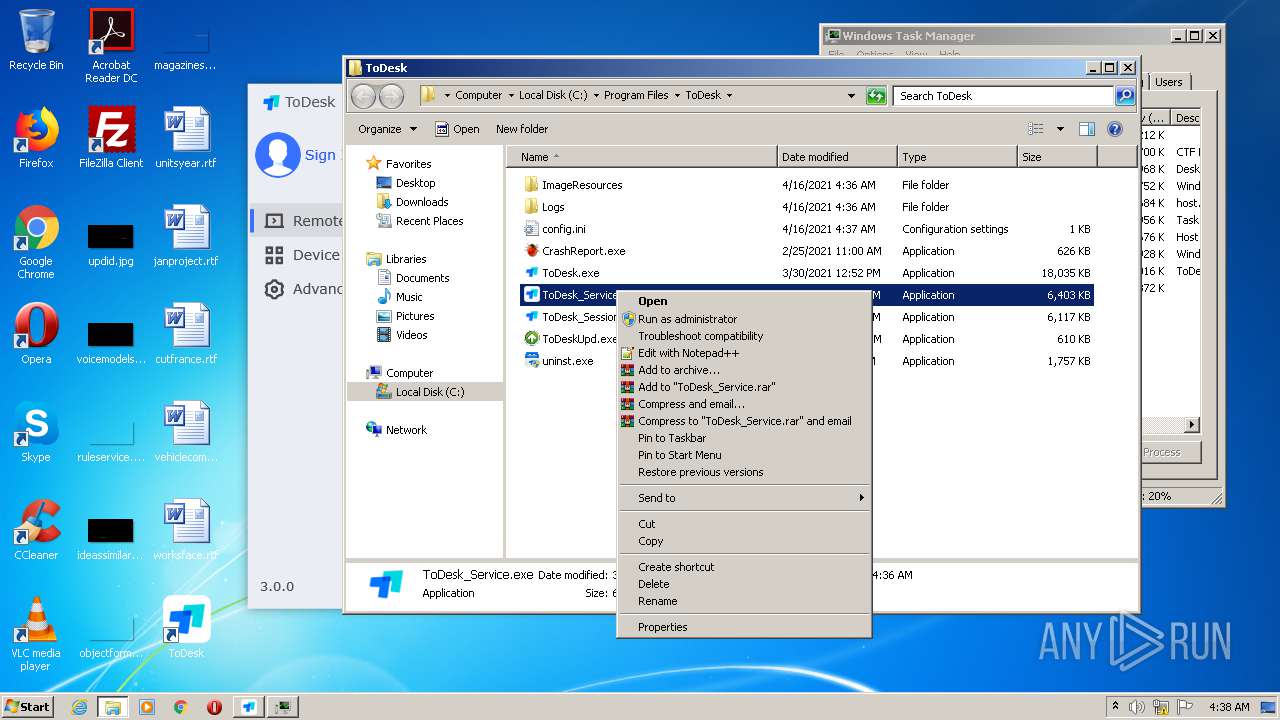This screenshot has height=720, width=1280.
Task: Expand the Computer breadcrumb arrow
Action: (510, 96)
